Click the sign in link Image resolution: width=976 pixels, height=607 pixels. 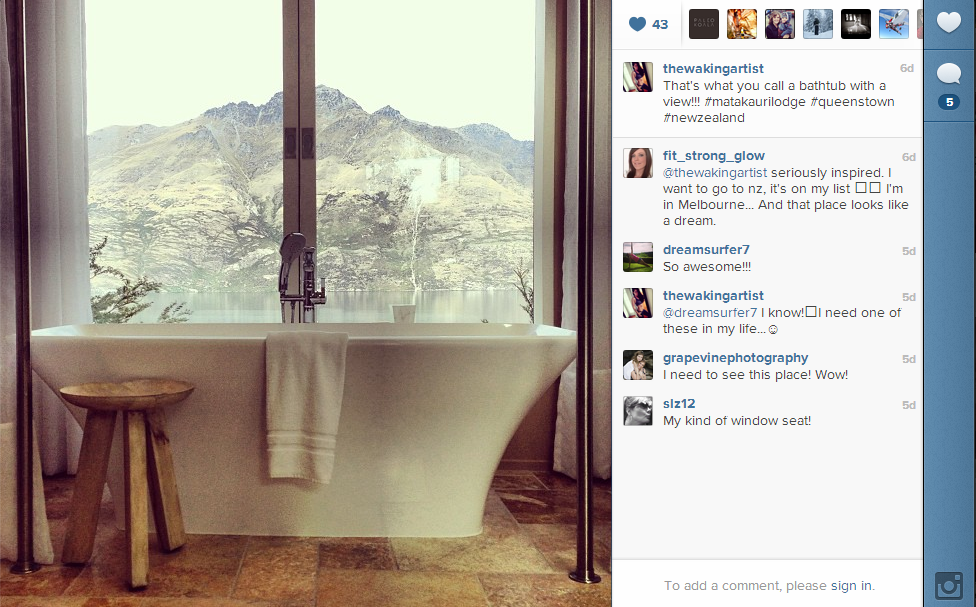pos(851,586)
